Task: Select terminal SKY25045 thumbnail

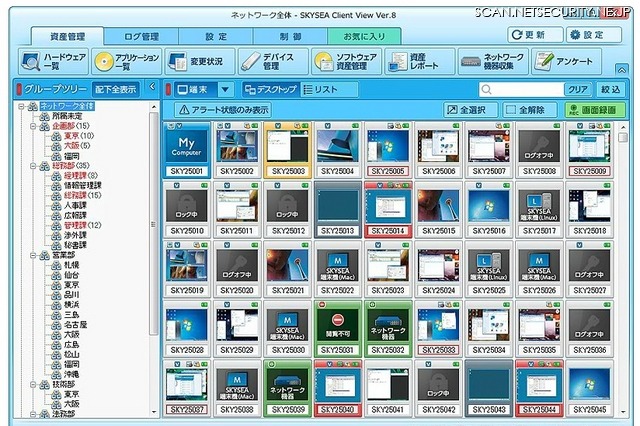Action: pos(589,388)
